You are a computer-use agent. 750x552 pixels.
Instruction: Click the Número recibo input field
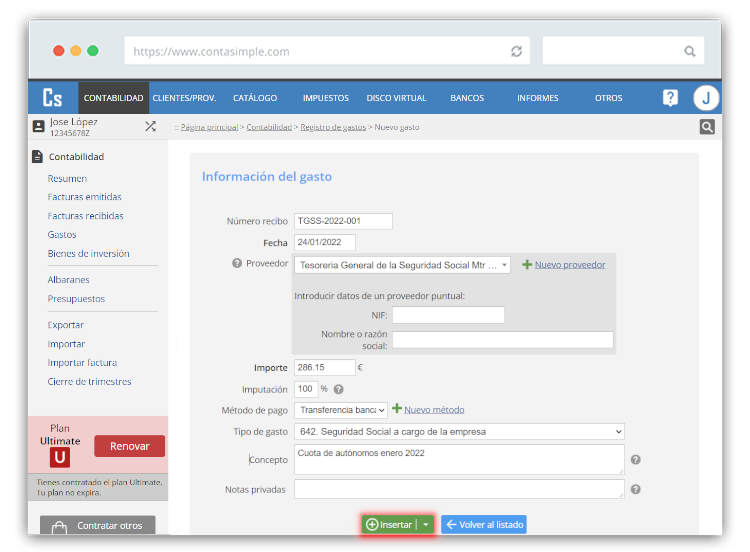343,221
